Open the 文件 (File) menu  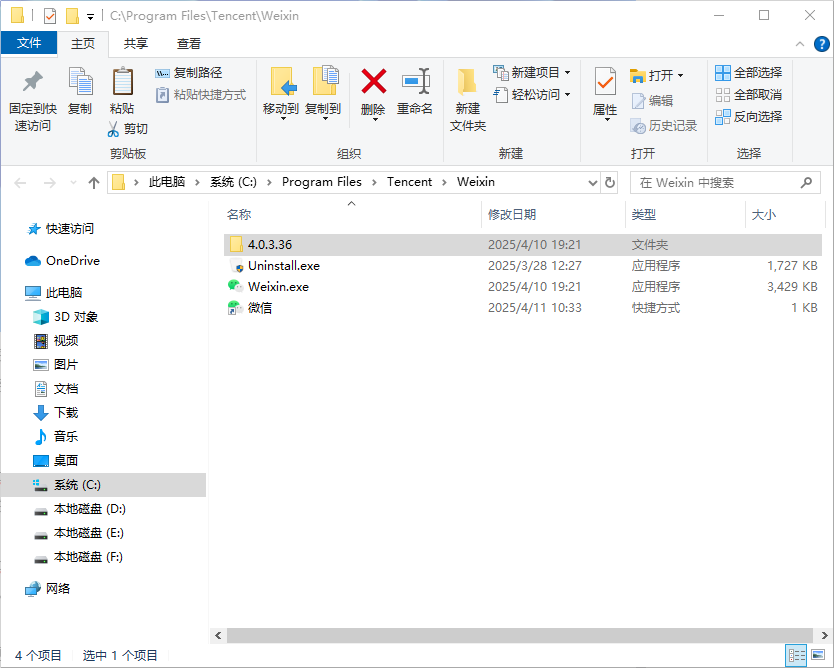click(29, 43)
